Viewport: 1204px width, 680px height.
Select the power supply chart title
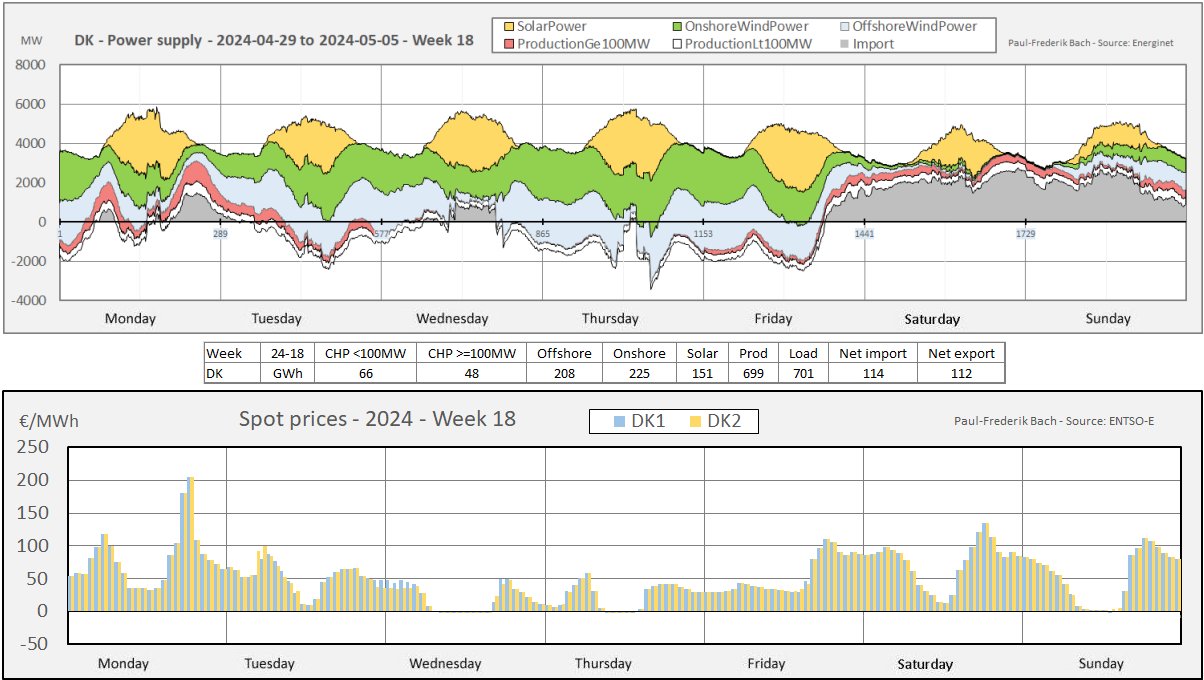tap(274, 41)
